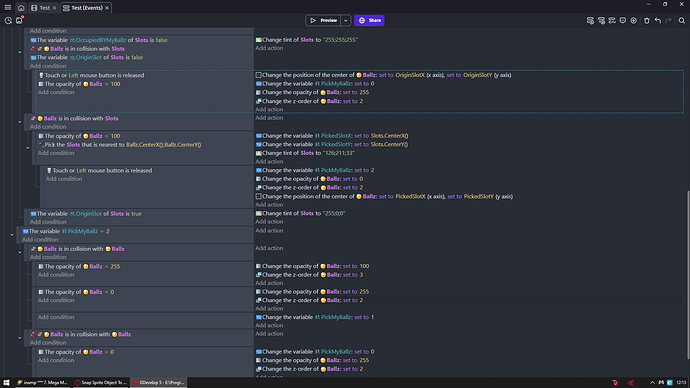690x388 pixels.
Task: Fold the 'Pick the Slots that is nearest' event
Action: pyautogui.click(x=28, y=148)
